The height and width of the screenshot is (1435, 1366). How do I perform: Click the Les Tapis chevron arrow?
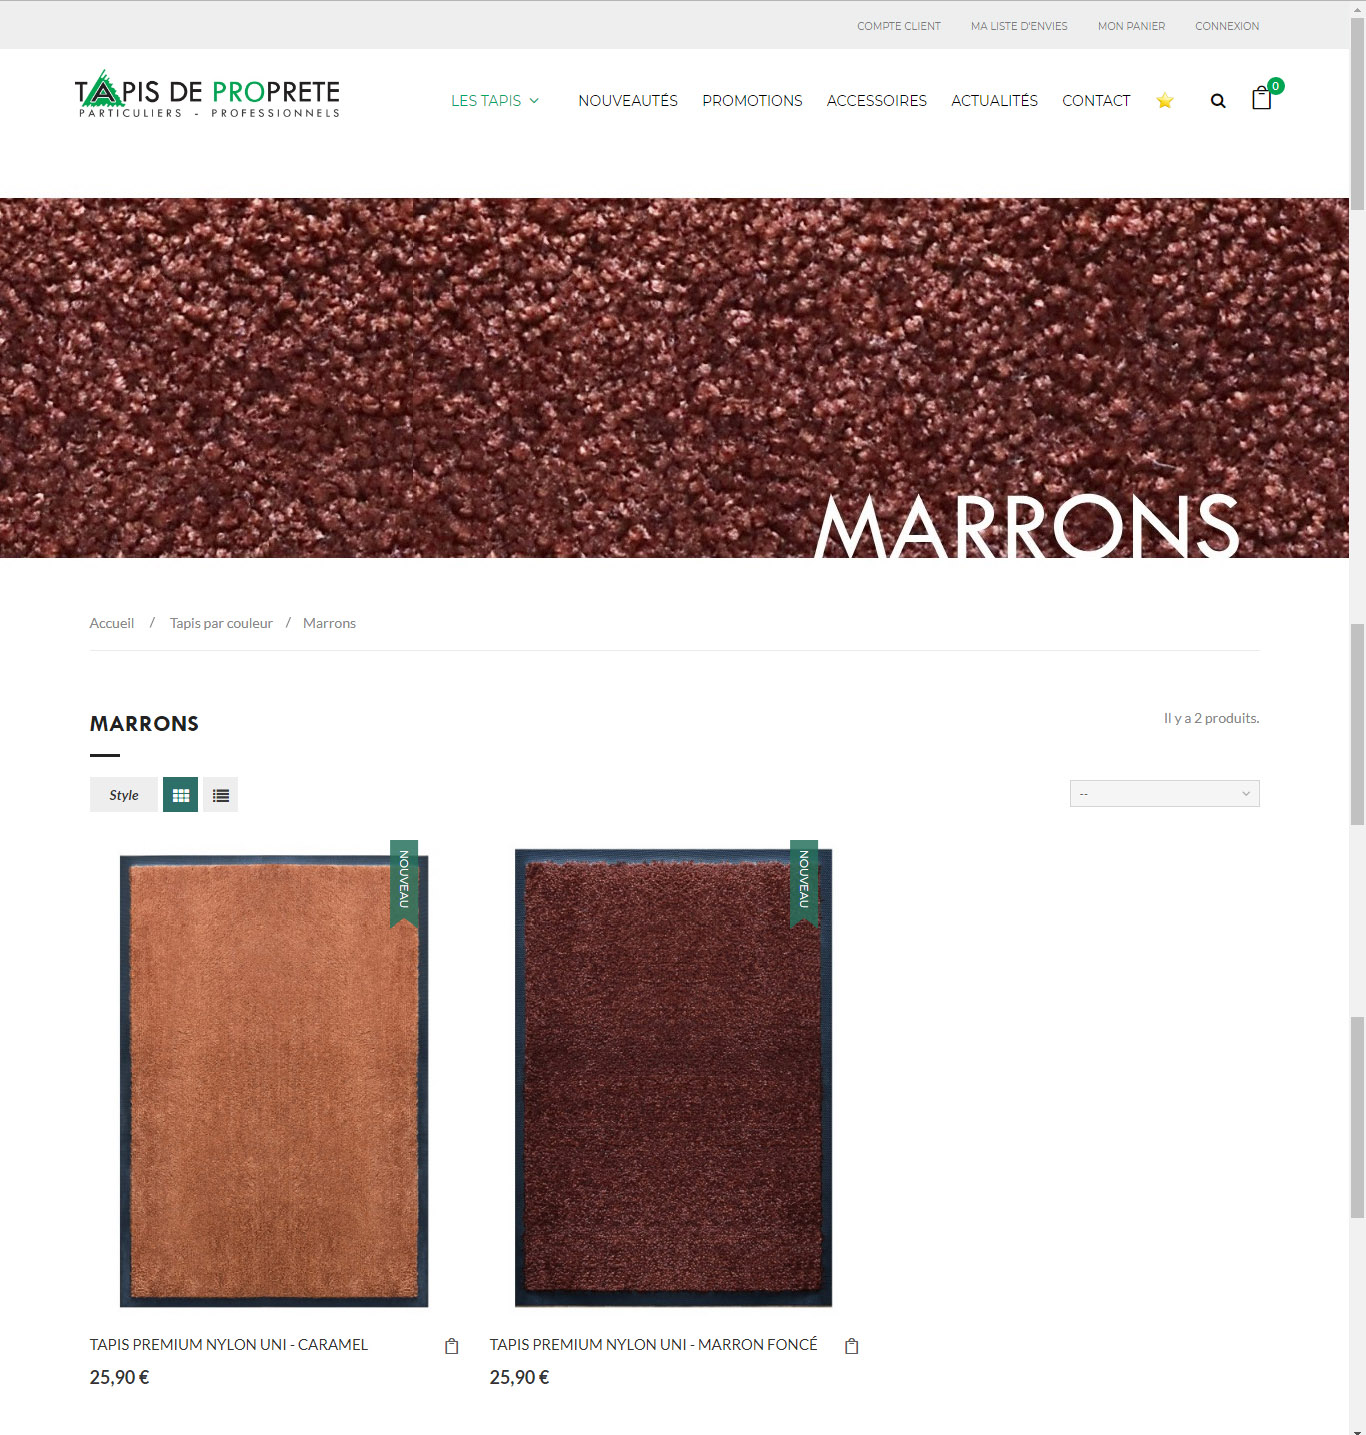[534, 101]
